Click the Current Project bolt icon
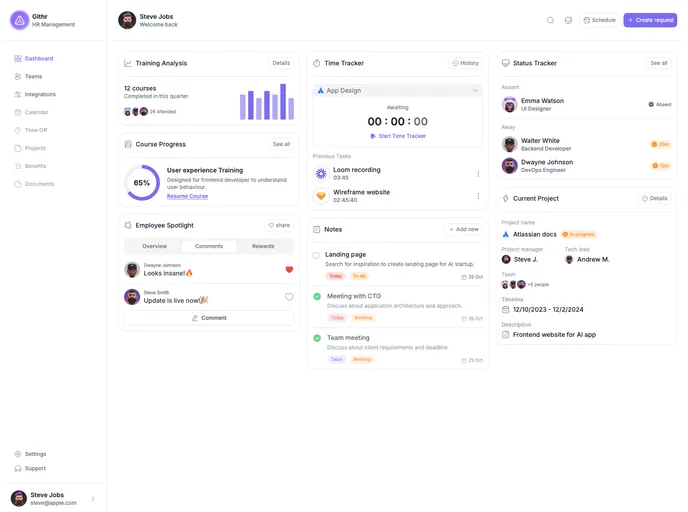The width and height of the screenshot is (688, 512). pos(505,199)
